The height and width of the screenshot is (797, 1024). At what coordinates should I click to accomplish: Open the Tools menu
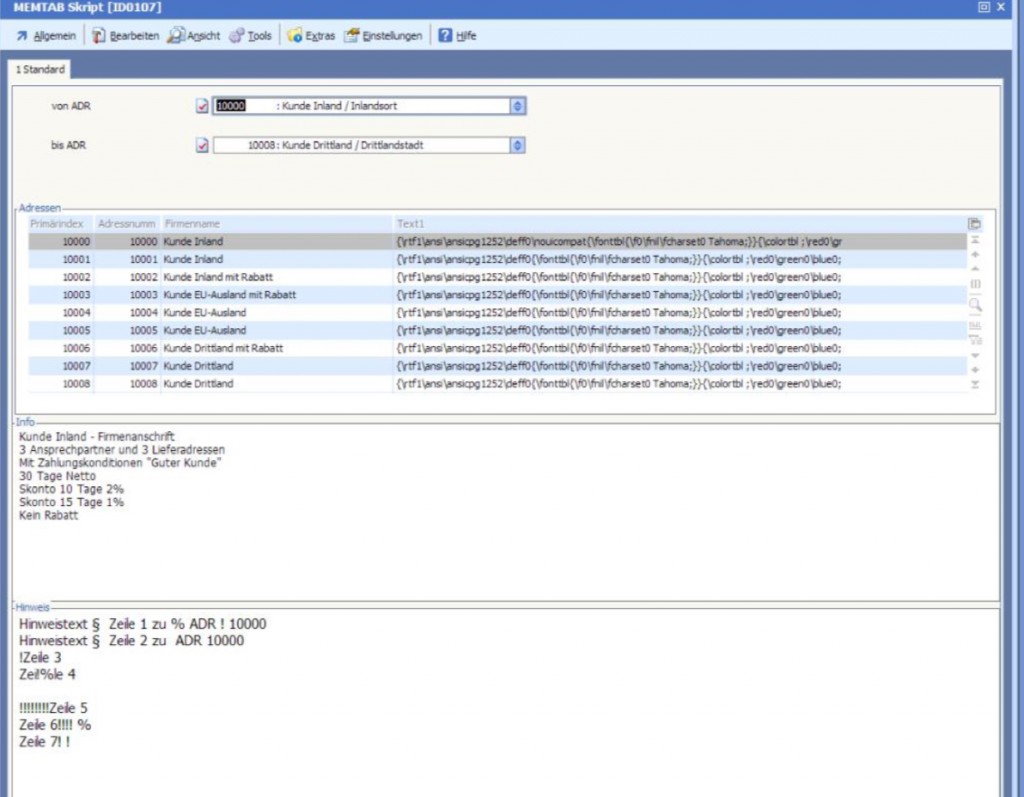point(251,36)
